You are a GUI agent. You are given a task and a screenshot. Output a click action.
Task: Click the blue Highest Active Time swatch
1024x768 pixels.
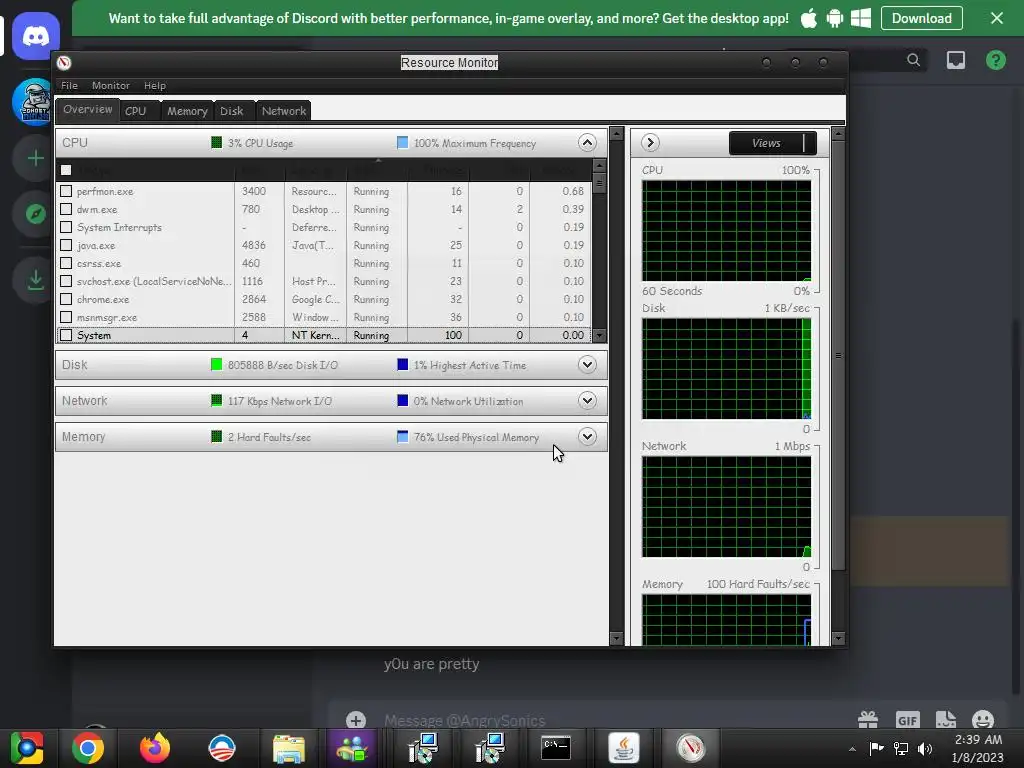402,364
